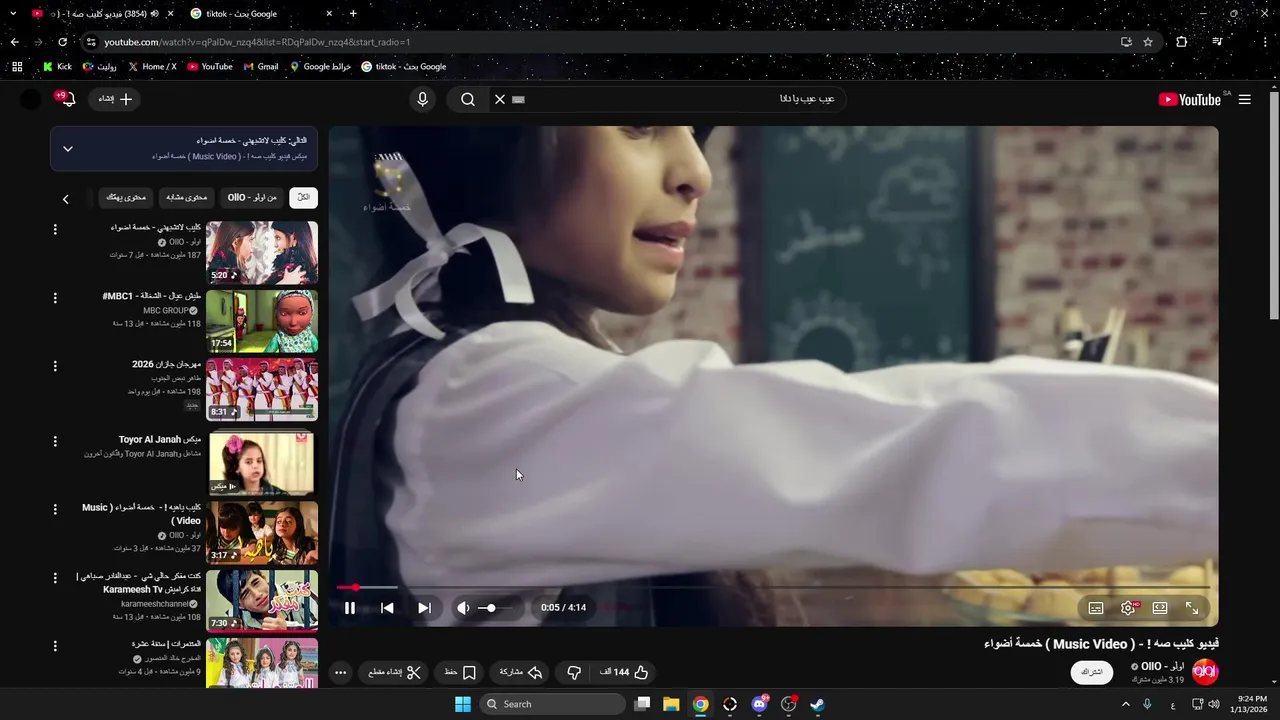Open the 5:20 duration video thumbnail

tap(262, 253)
